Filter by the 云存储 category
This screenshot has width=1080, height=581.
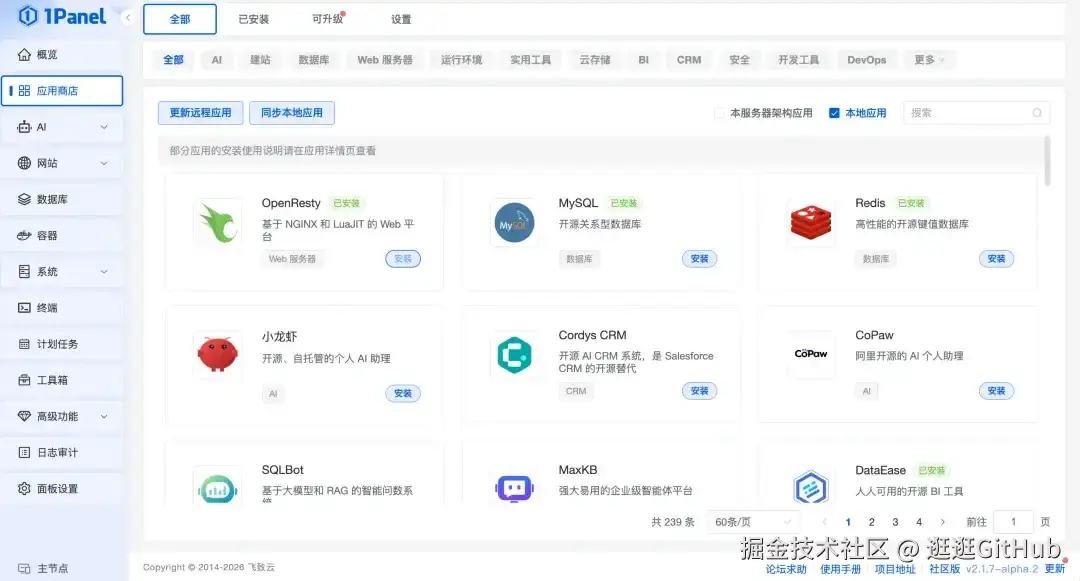tap(594, 60)
